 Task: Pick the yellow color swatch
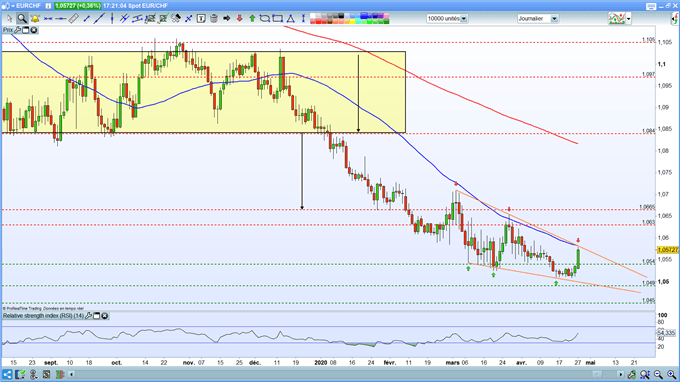[353, 22]
